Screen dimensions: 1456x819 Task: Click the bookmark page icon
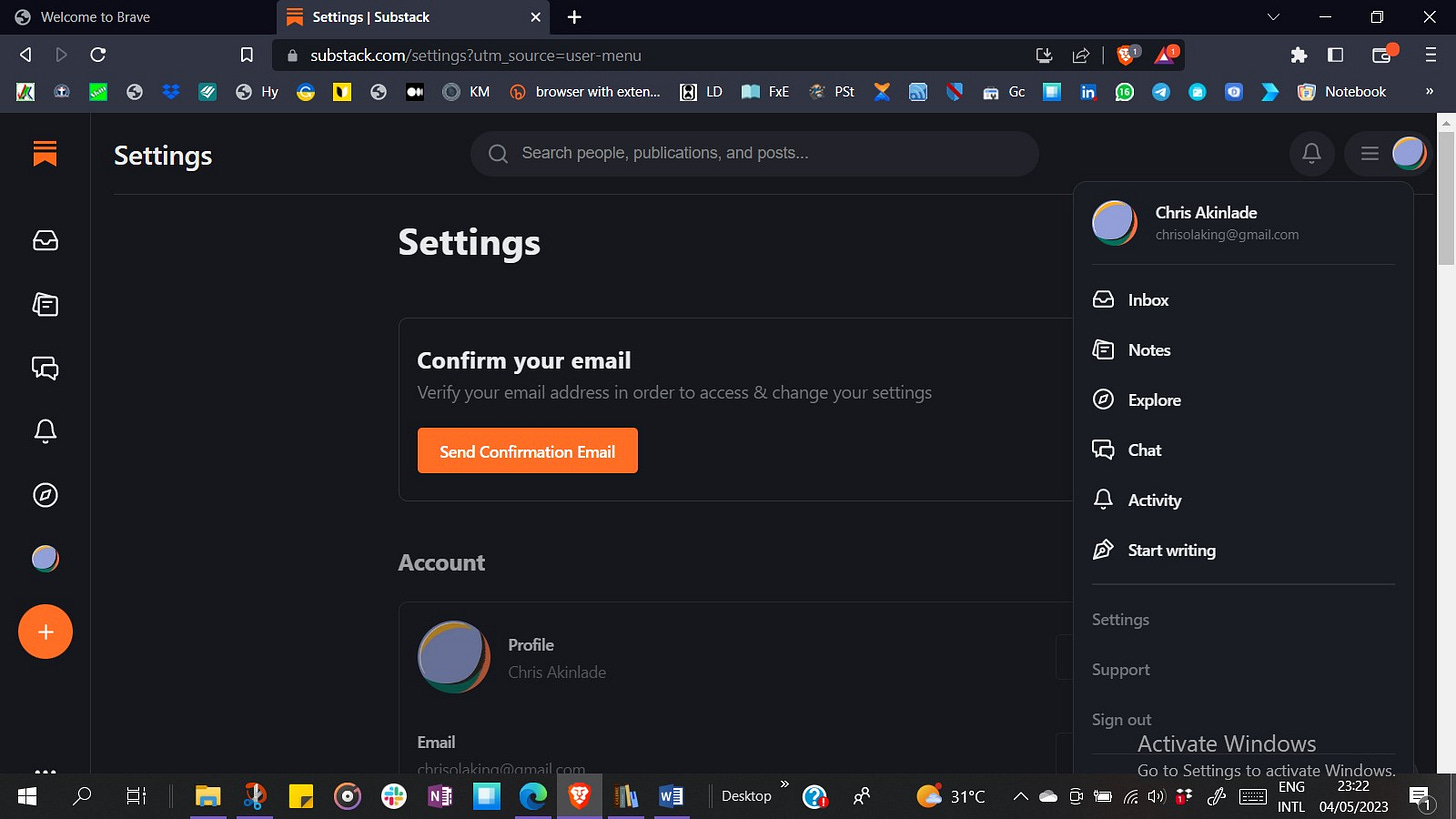coord(247,55)
